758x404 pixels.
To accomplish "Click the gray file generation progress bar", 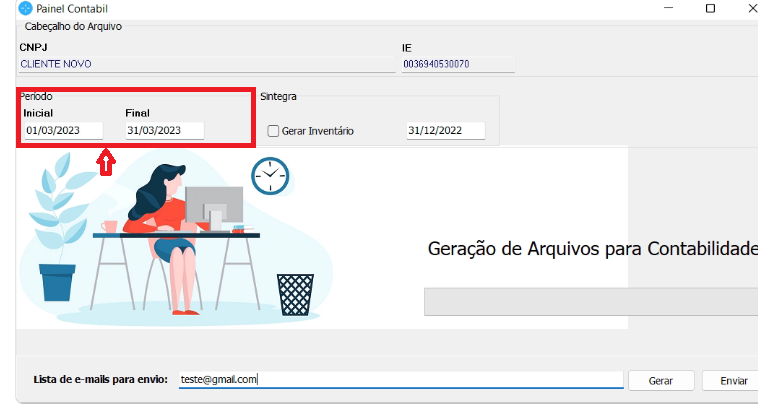I will click(x=590, y=302).
